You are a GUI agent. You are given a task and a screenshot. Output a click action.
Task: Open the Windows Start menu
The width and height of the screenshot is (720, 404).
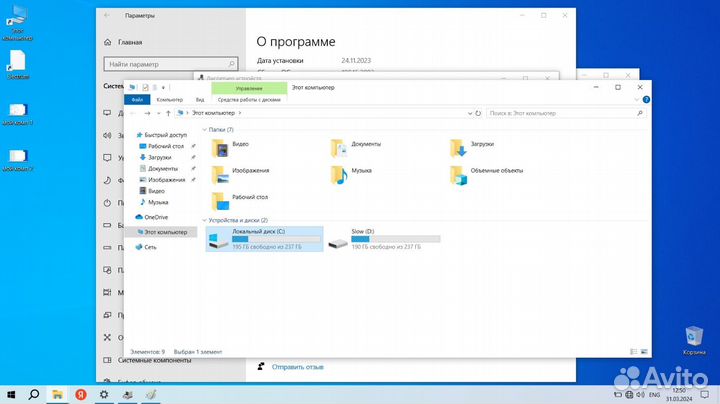point(11,394)
